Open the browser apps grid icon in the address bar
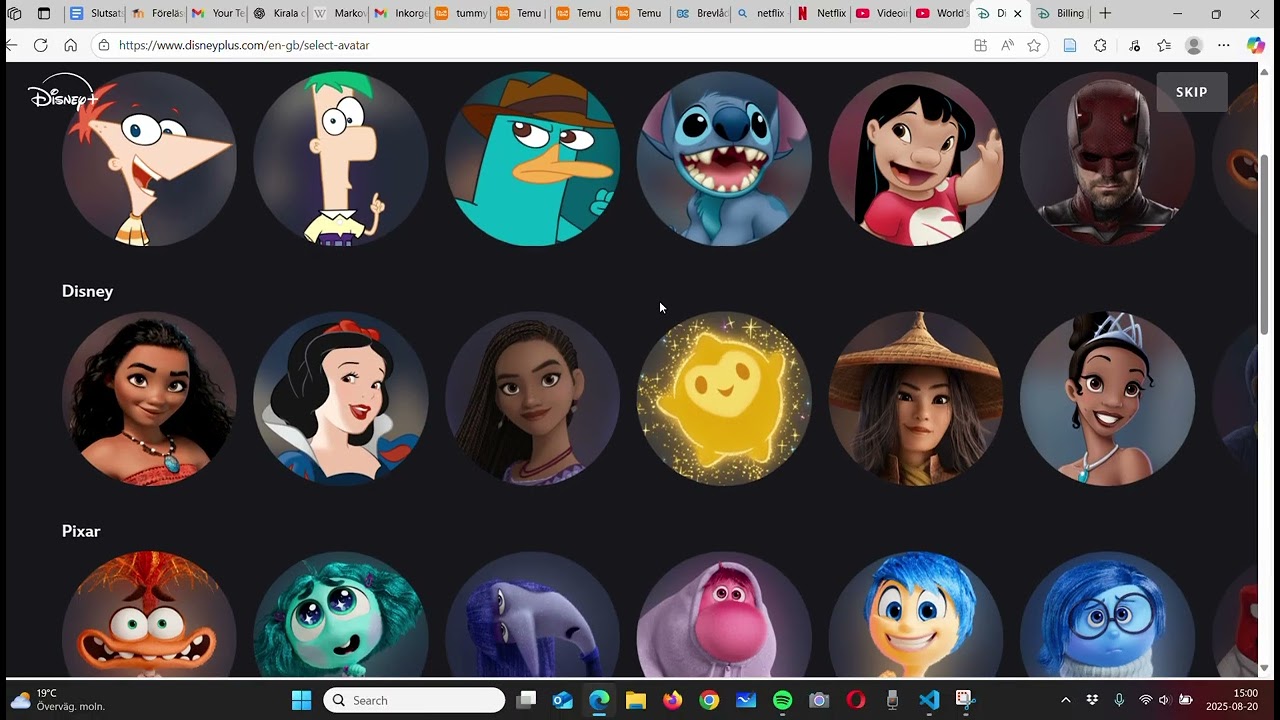Image resolution: width=1280 pixels, height=720 pixels. tap(980, 45)
